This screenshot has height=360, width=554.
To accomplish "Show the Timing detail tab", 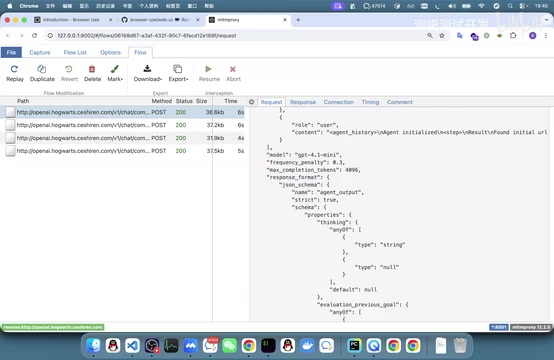I will tap(370, 102).
